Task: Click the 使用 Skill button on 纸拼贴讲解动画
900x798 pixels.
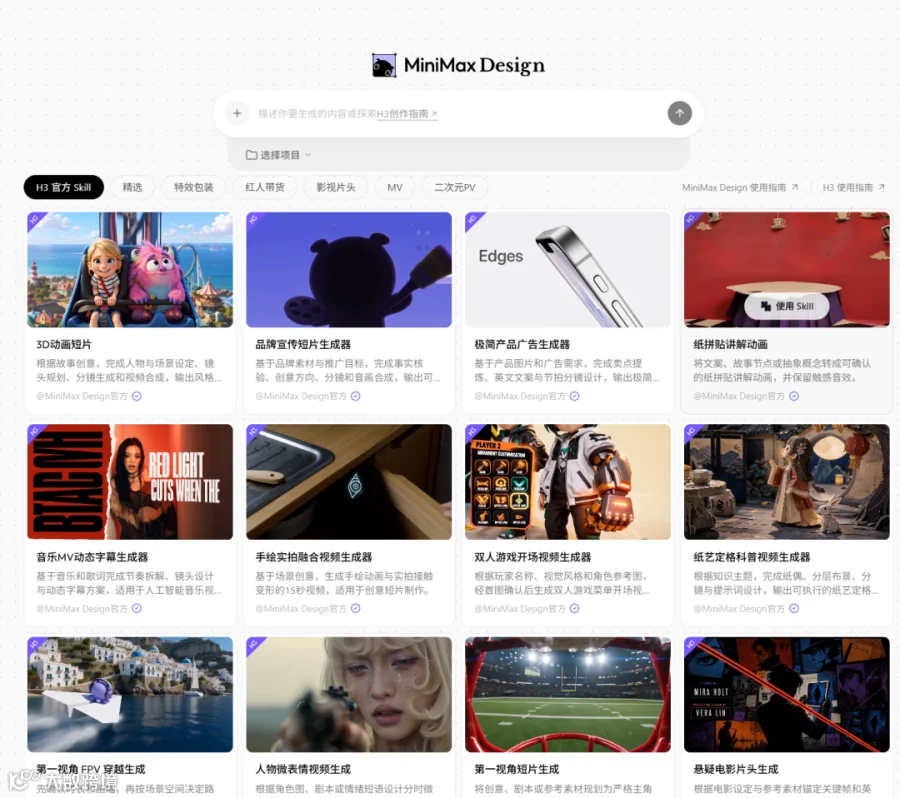Action: point(787,306)
